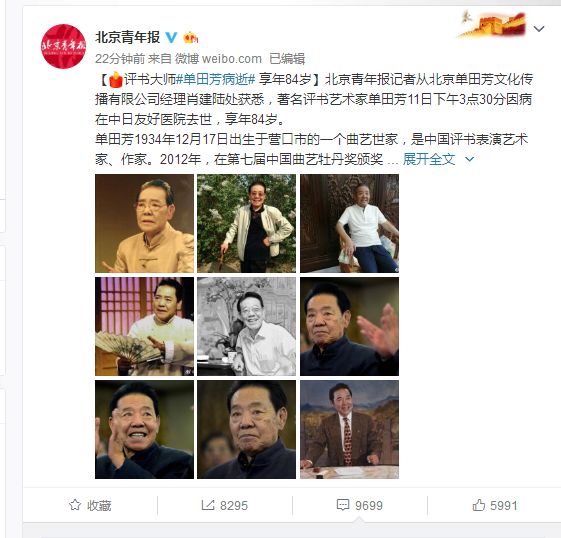
Task: Open the black-and-white photo thumbnail
Action: 247,326
